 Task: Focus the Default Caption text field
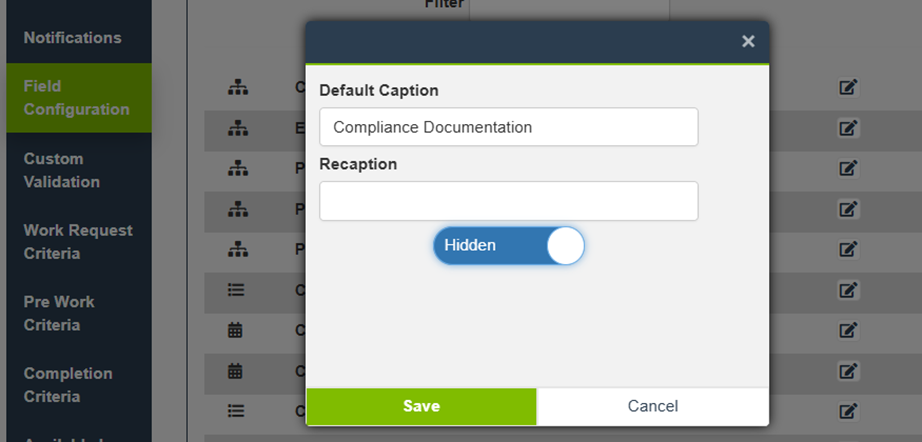(508, 127)
